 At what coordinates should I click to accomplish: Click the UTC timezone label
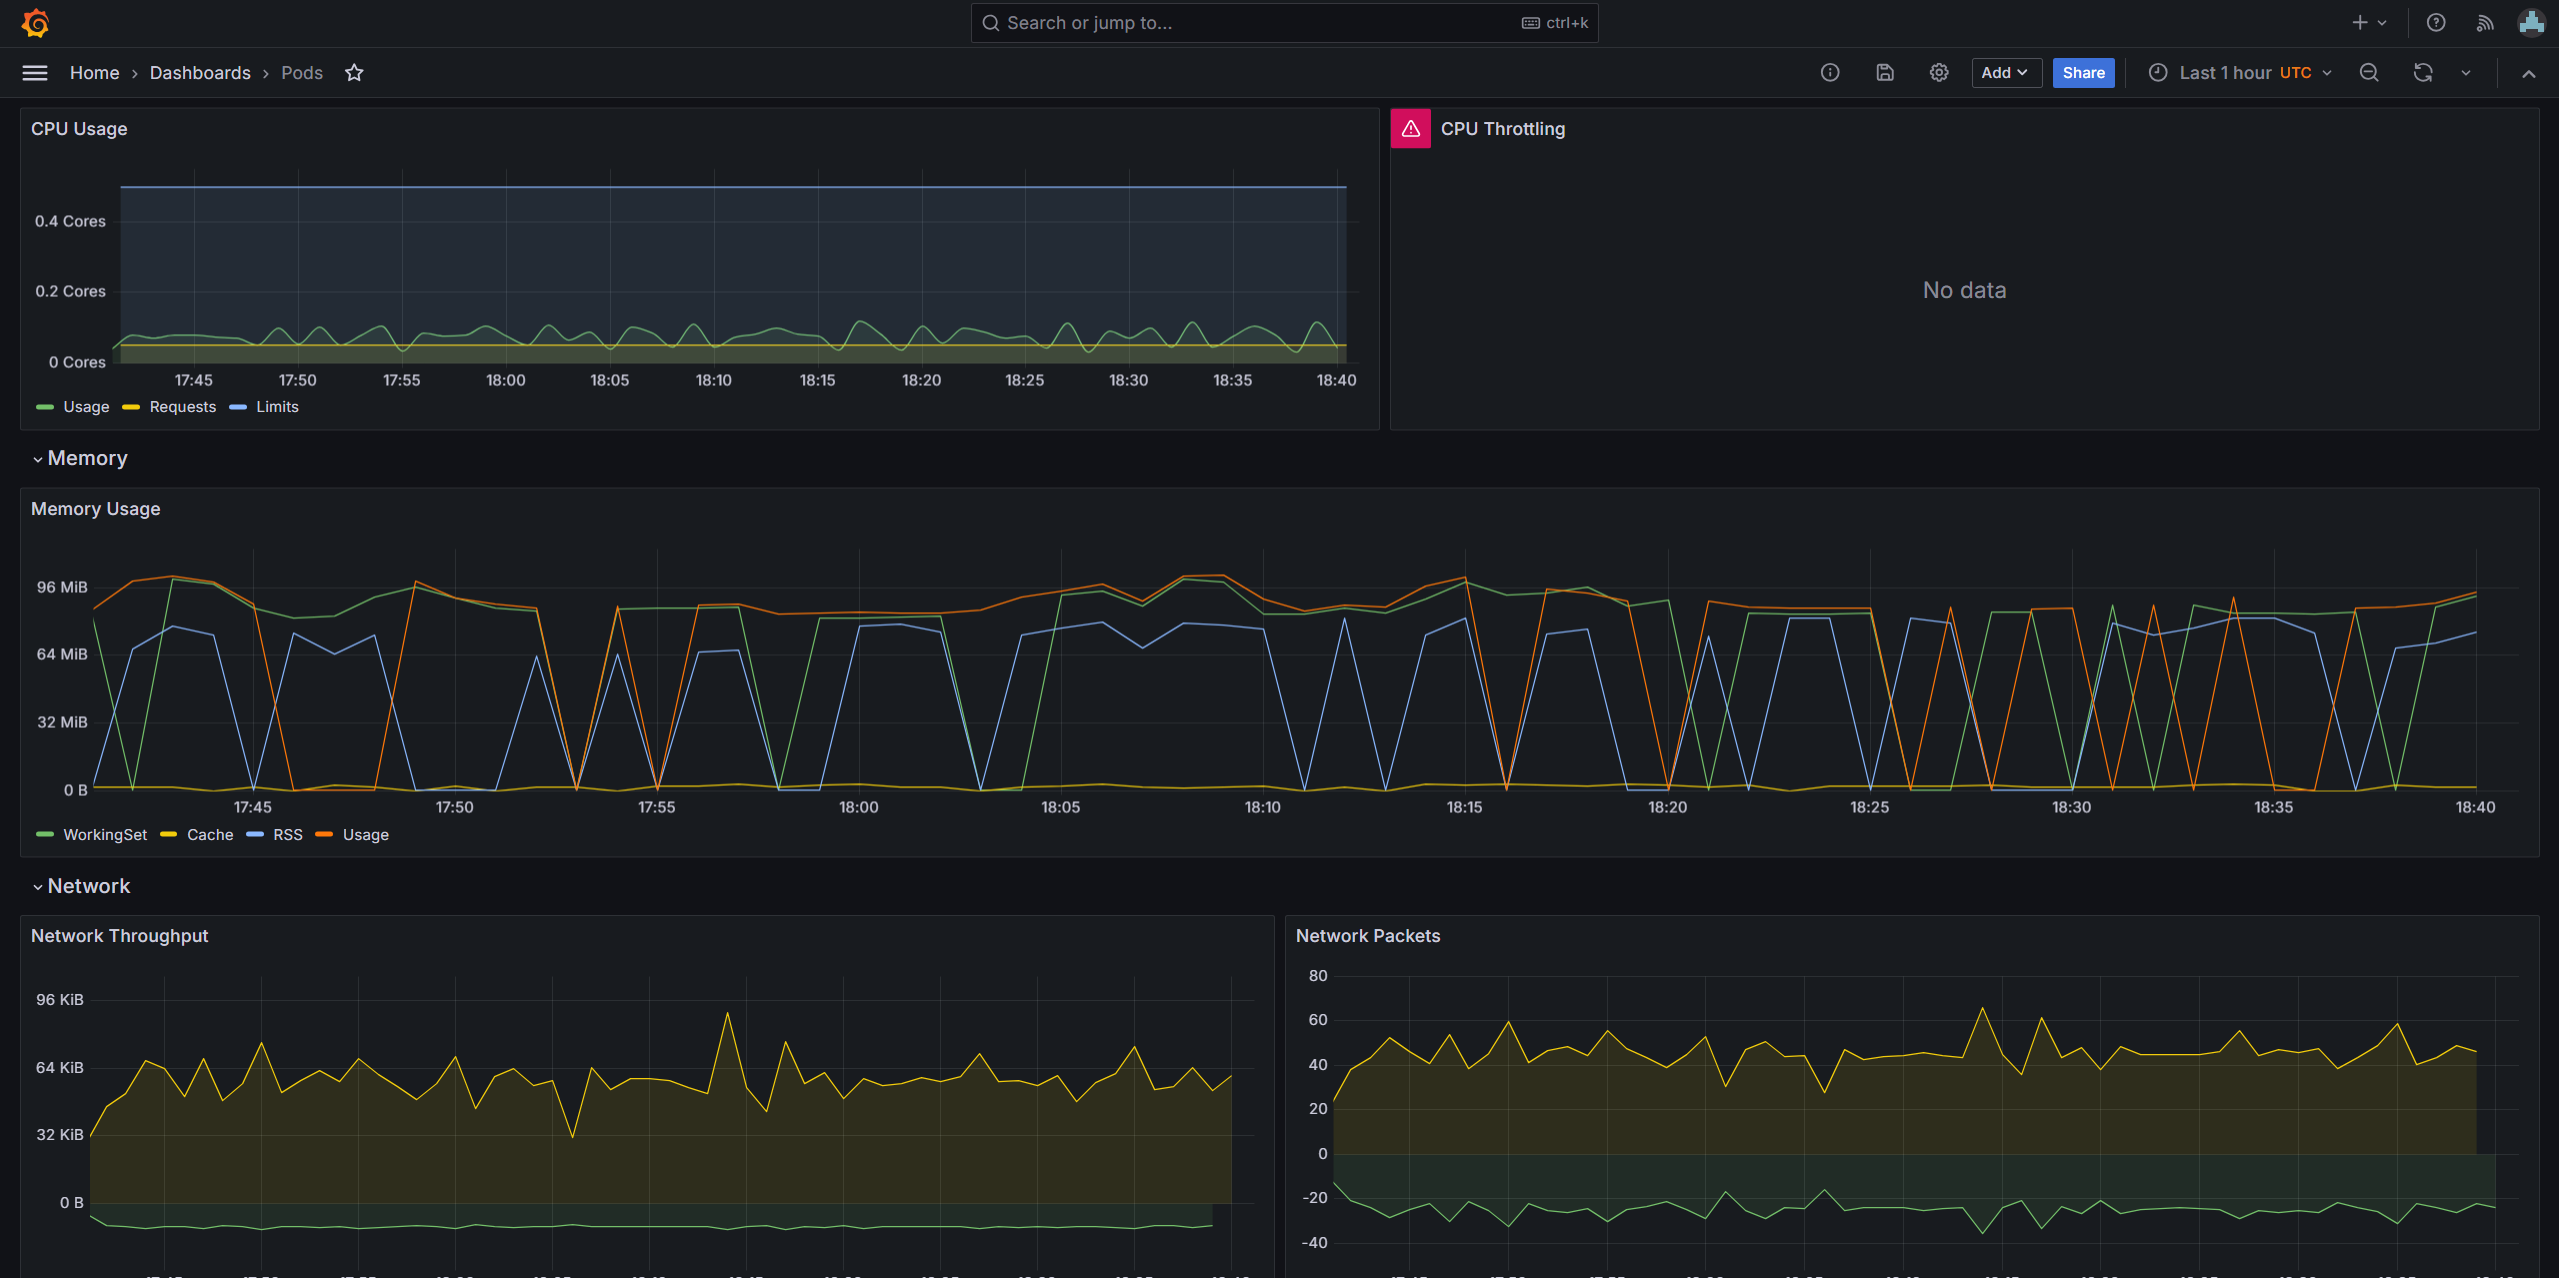(2295, 73)
